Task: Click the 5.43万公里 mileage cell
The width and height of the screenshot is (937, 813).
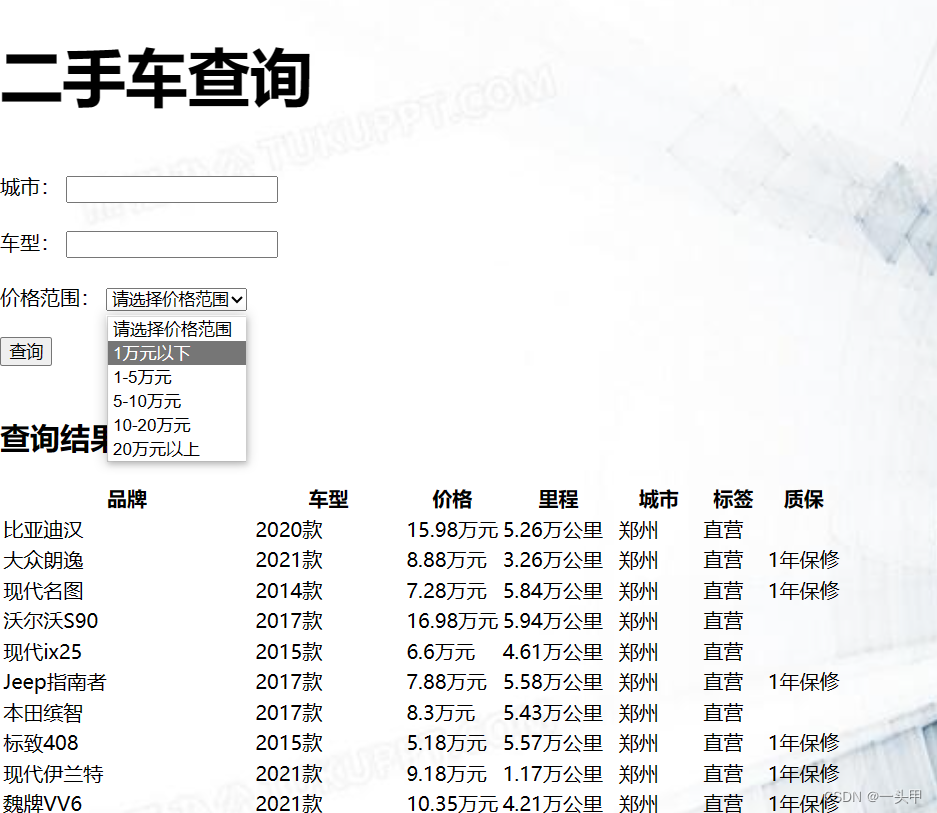Action: (553, 713)
